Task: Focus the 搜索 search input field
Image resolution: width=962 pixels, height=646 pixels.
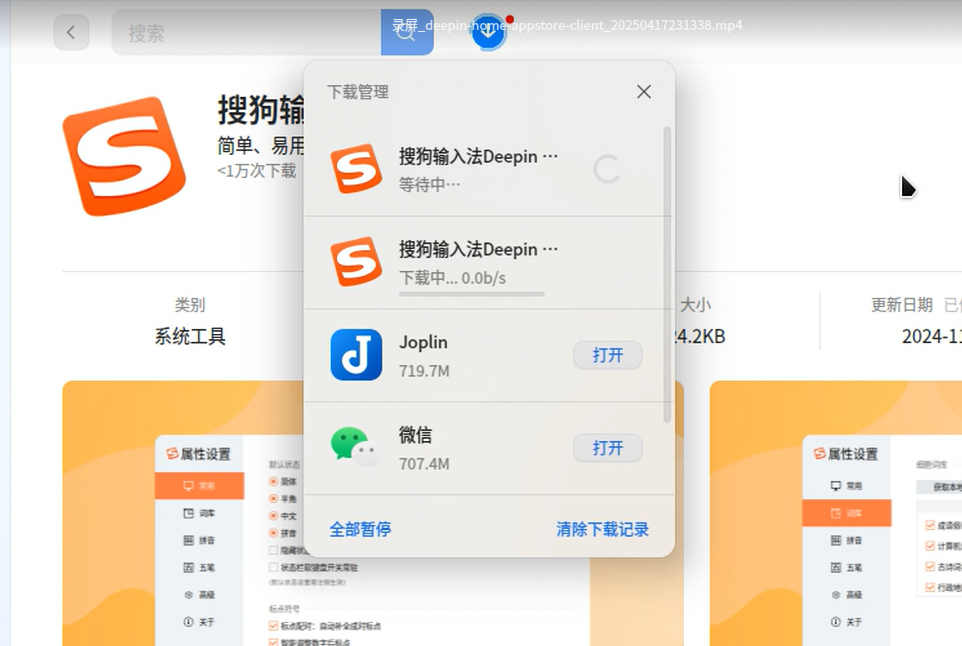Action: click(246, 32)
